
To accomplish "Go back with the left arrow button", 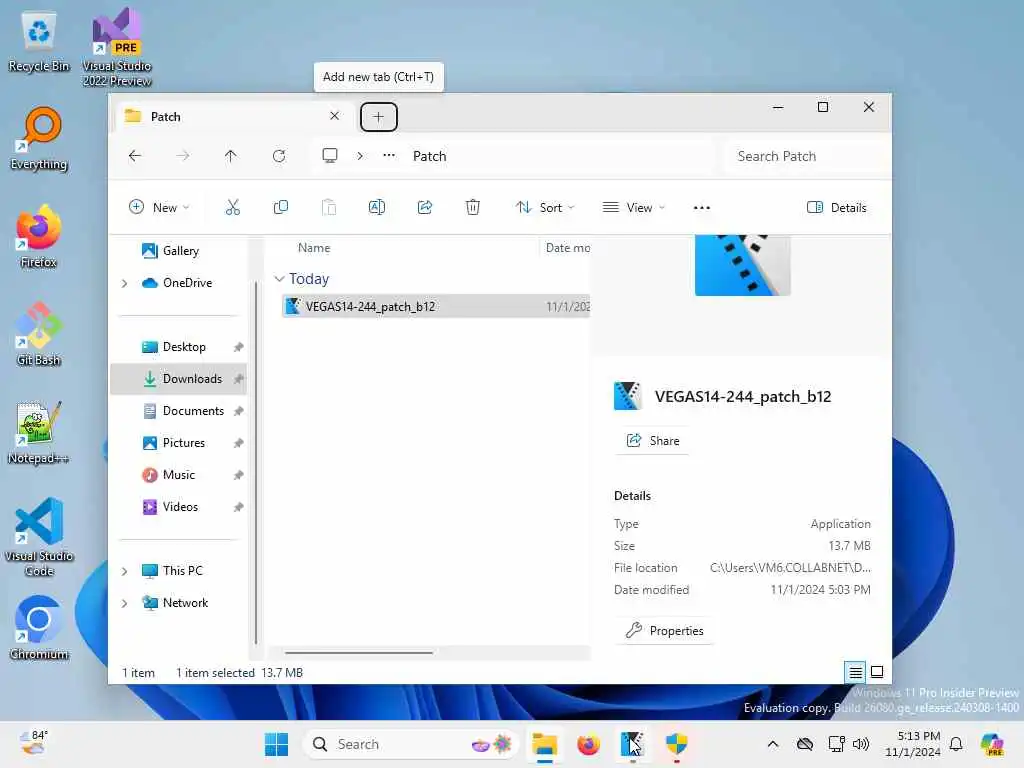I will (x=135, y=156).
